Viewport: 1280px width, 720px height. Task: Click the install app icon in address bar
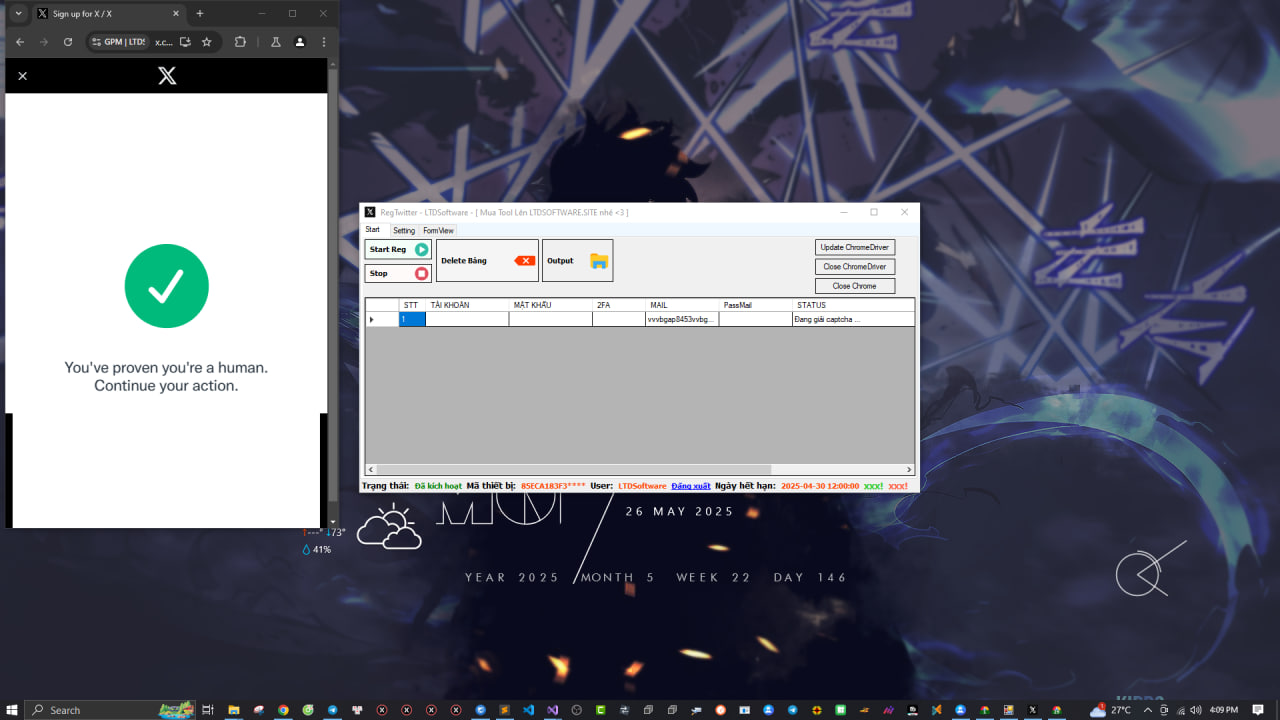[185, 42]
